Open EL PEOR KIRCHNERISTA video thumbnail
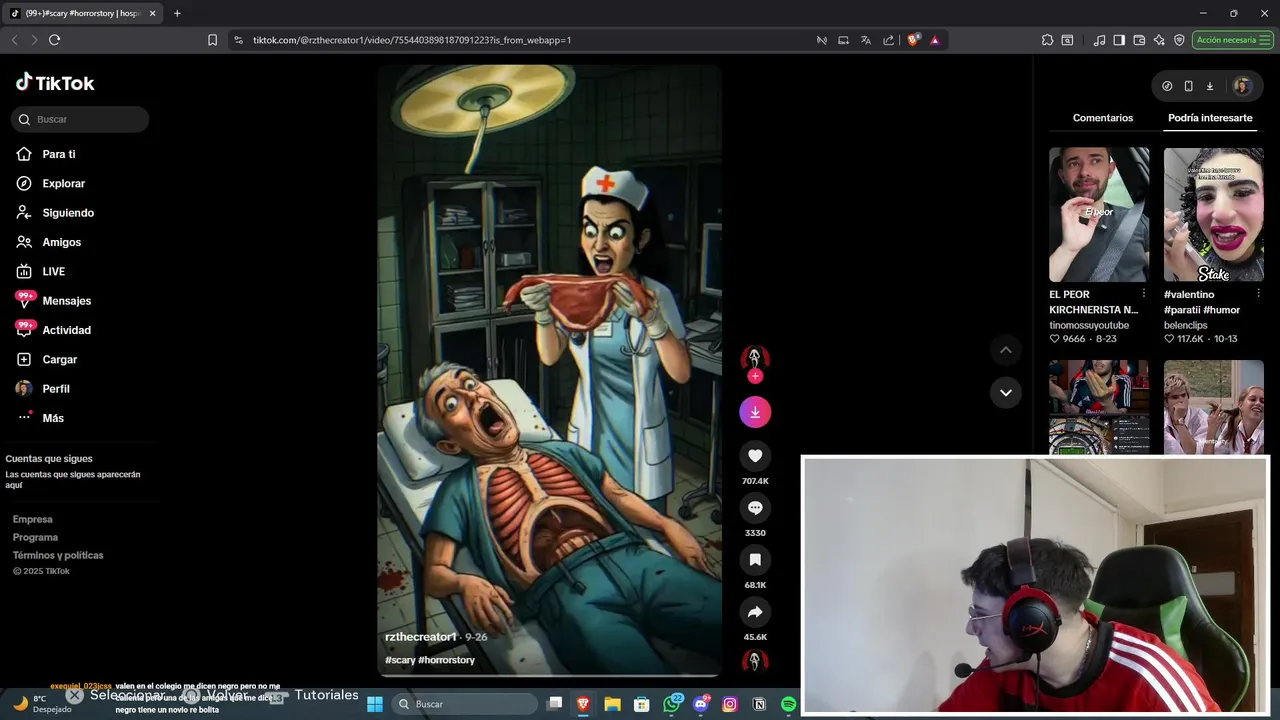The image size is (1280, 720). click(x=1099, y=215)
